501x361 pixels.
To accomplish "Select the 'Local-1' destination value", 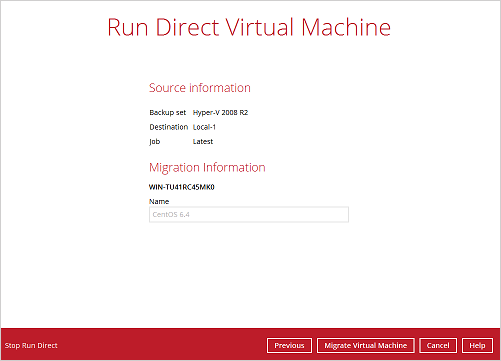I will [204, 127].
